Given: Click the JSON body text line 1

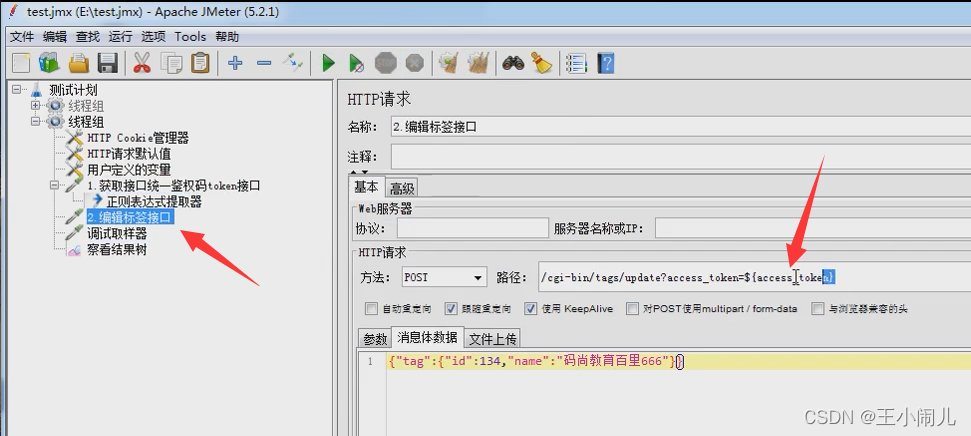Looking at the screenshot, I should (x=536, y=362).
